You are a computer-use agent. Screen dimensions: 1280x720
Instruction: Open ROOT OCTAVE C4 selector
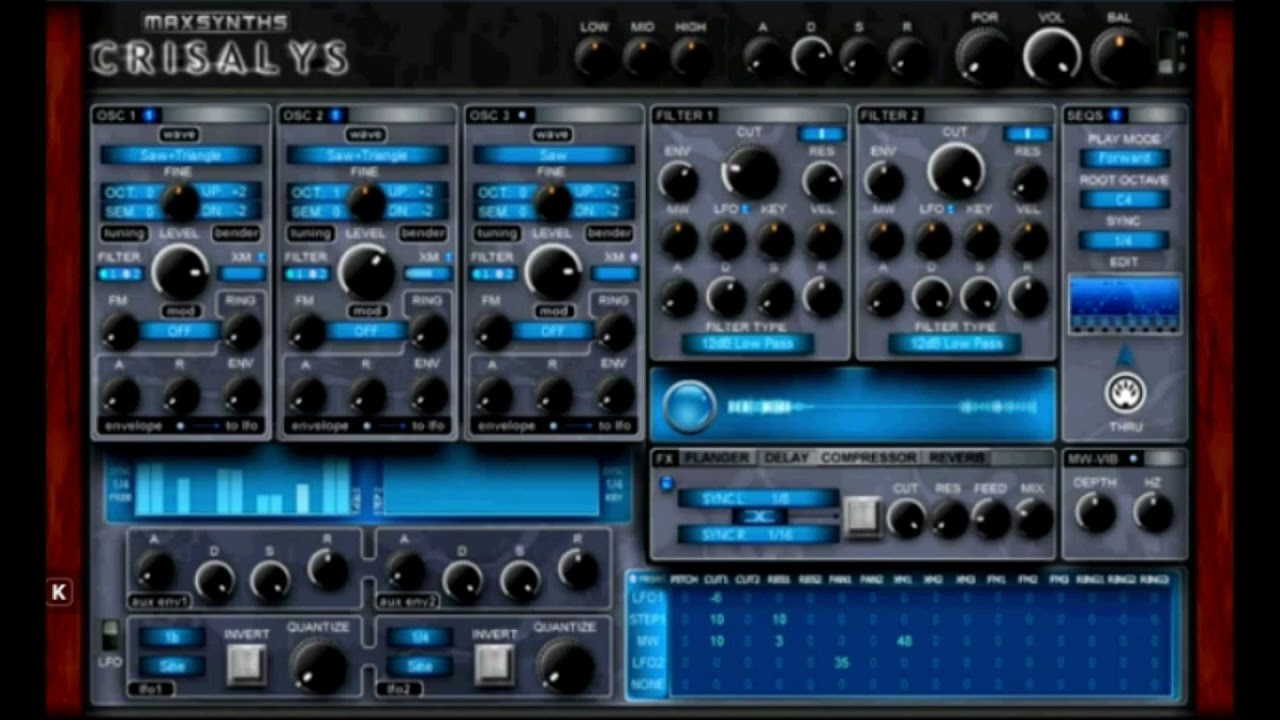pyautogui.click(x=1125, y=200)
